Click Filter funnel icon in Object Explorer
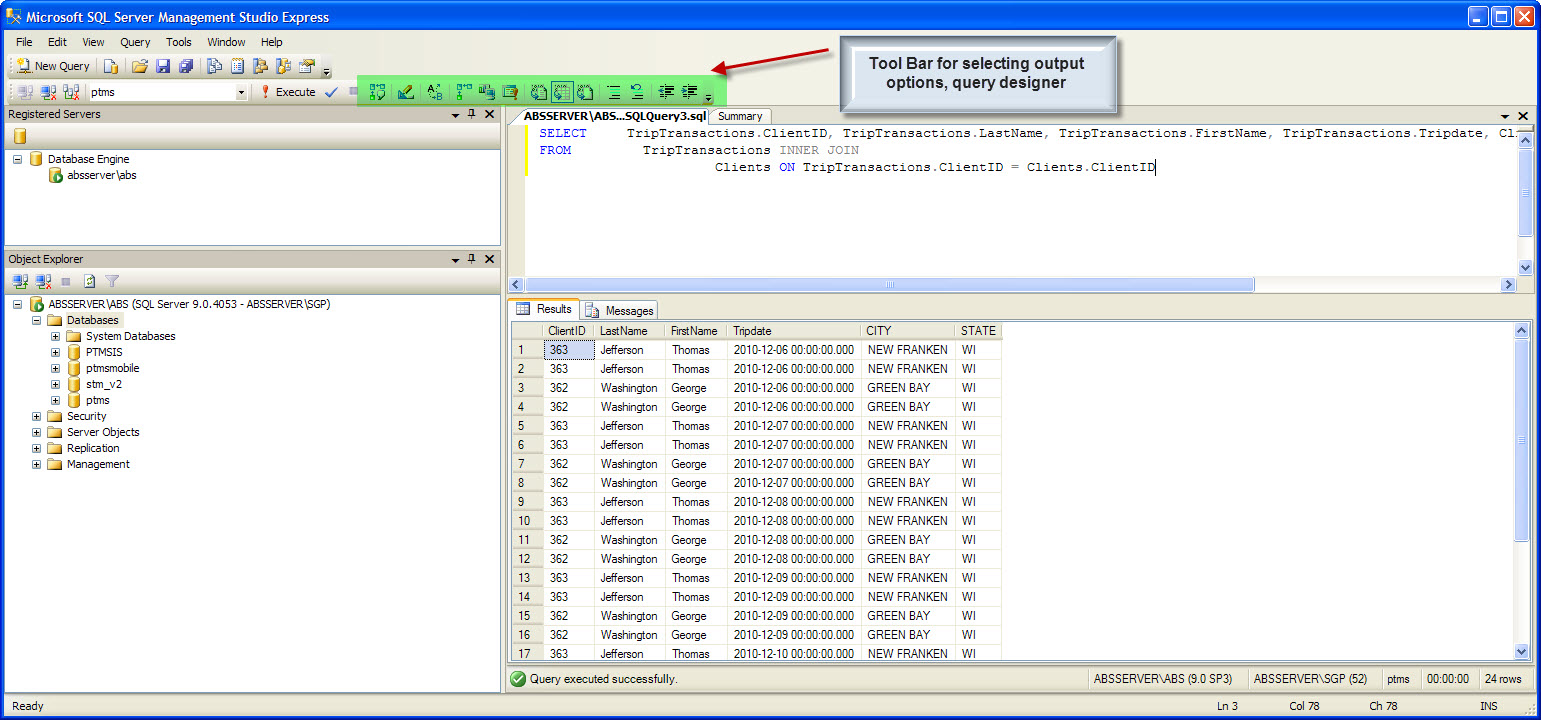The height and width of the screenshot is (720, 1541). pos(112,282)
